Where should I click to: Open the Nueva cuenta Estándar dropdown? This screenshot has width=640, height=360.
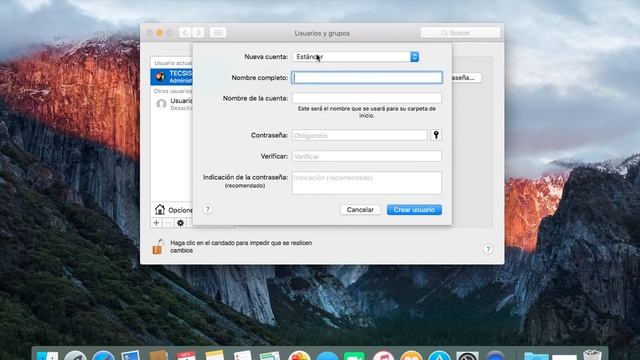(356, 57)
